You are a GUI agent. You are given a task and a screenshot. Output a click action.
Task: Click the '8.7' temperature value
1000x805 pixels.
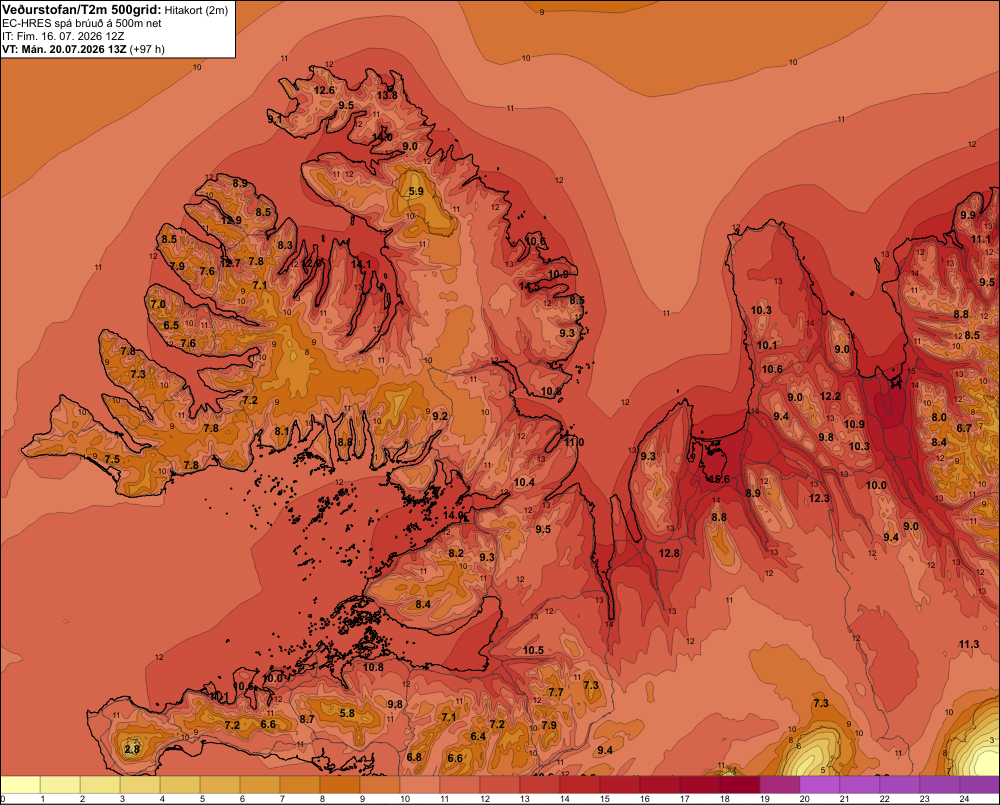click(x=307, y=719)
